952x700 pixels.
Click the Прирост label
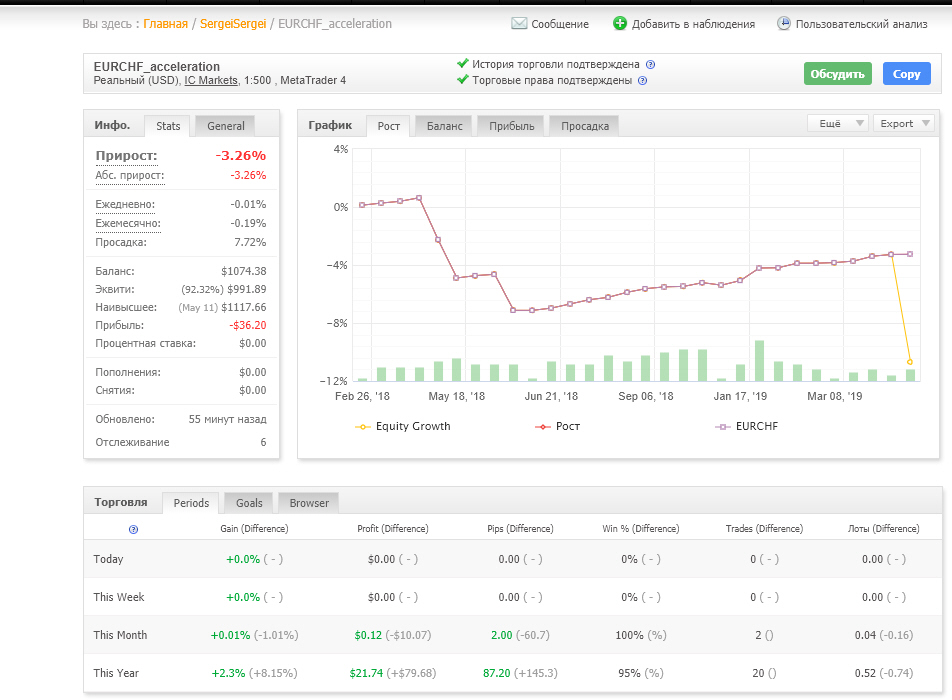tap(126, 155)
